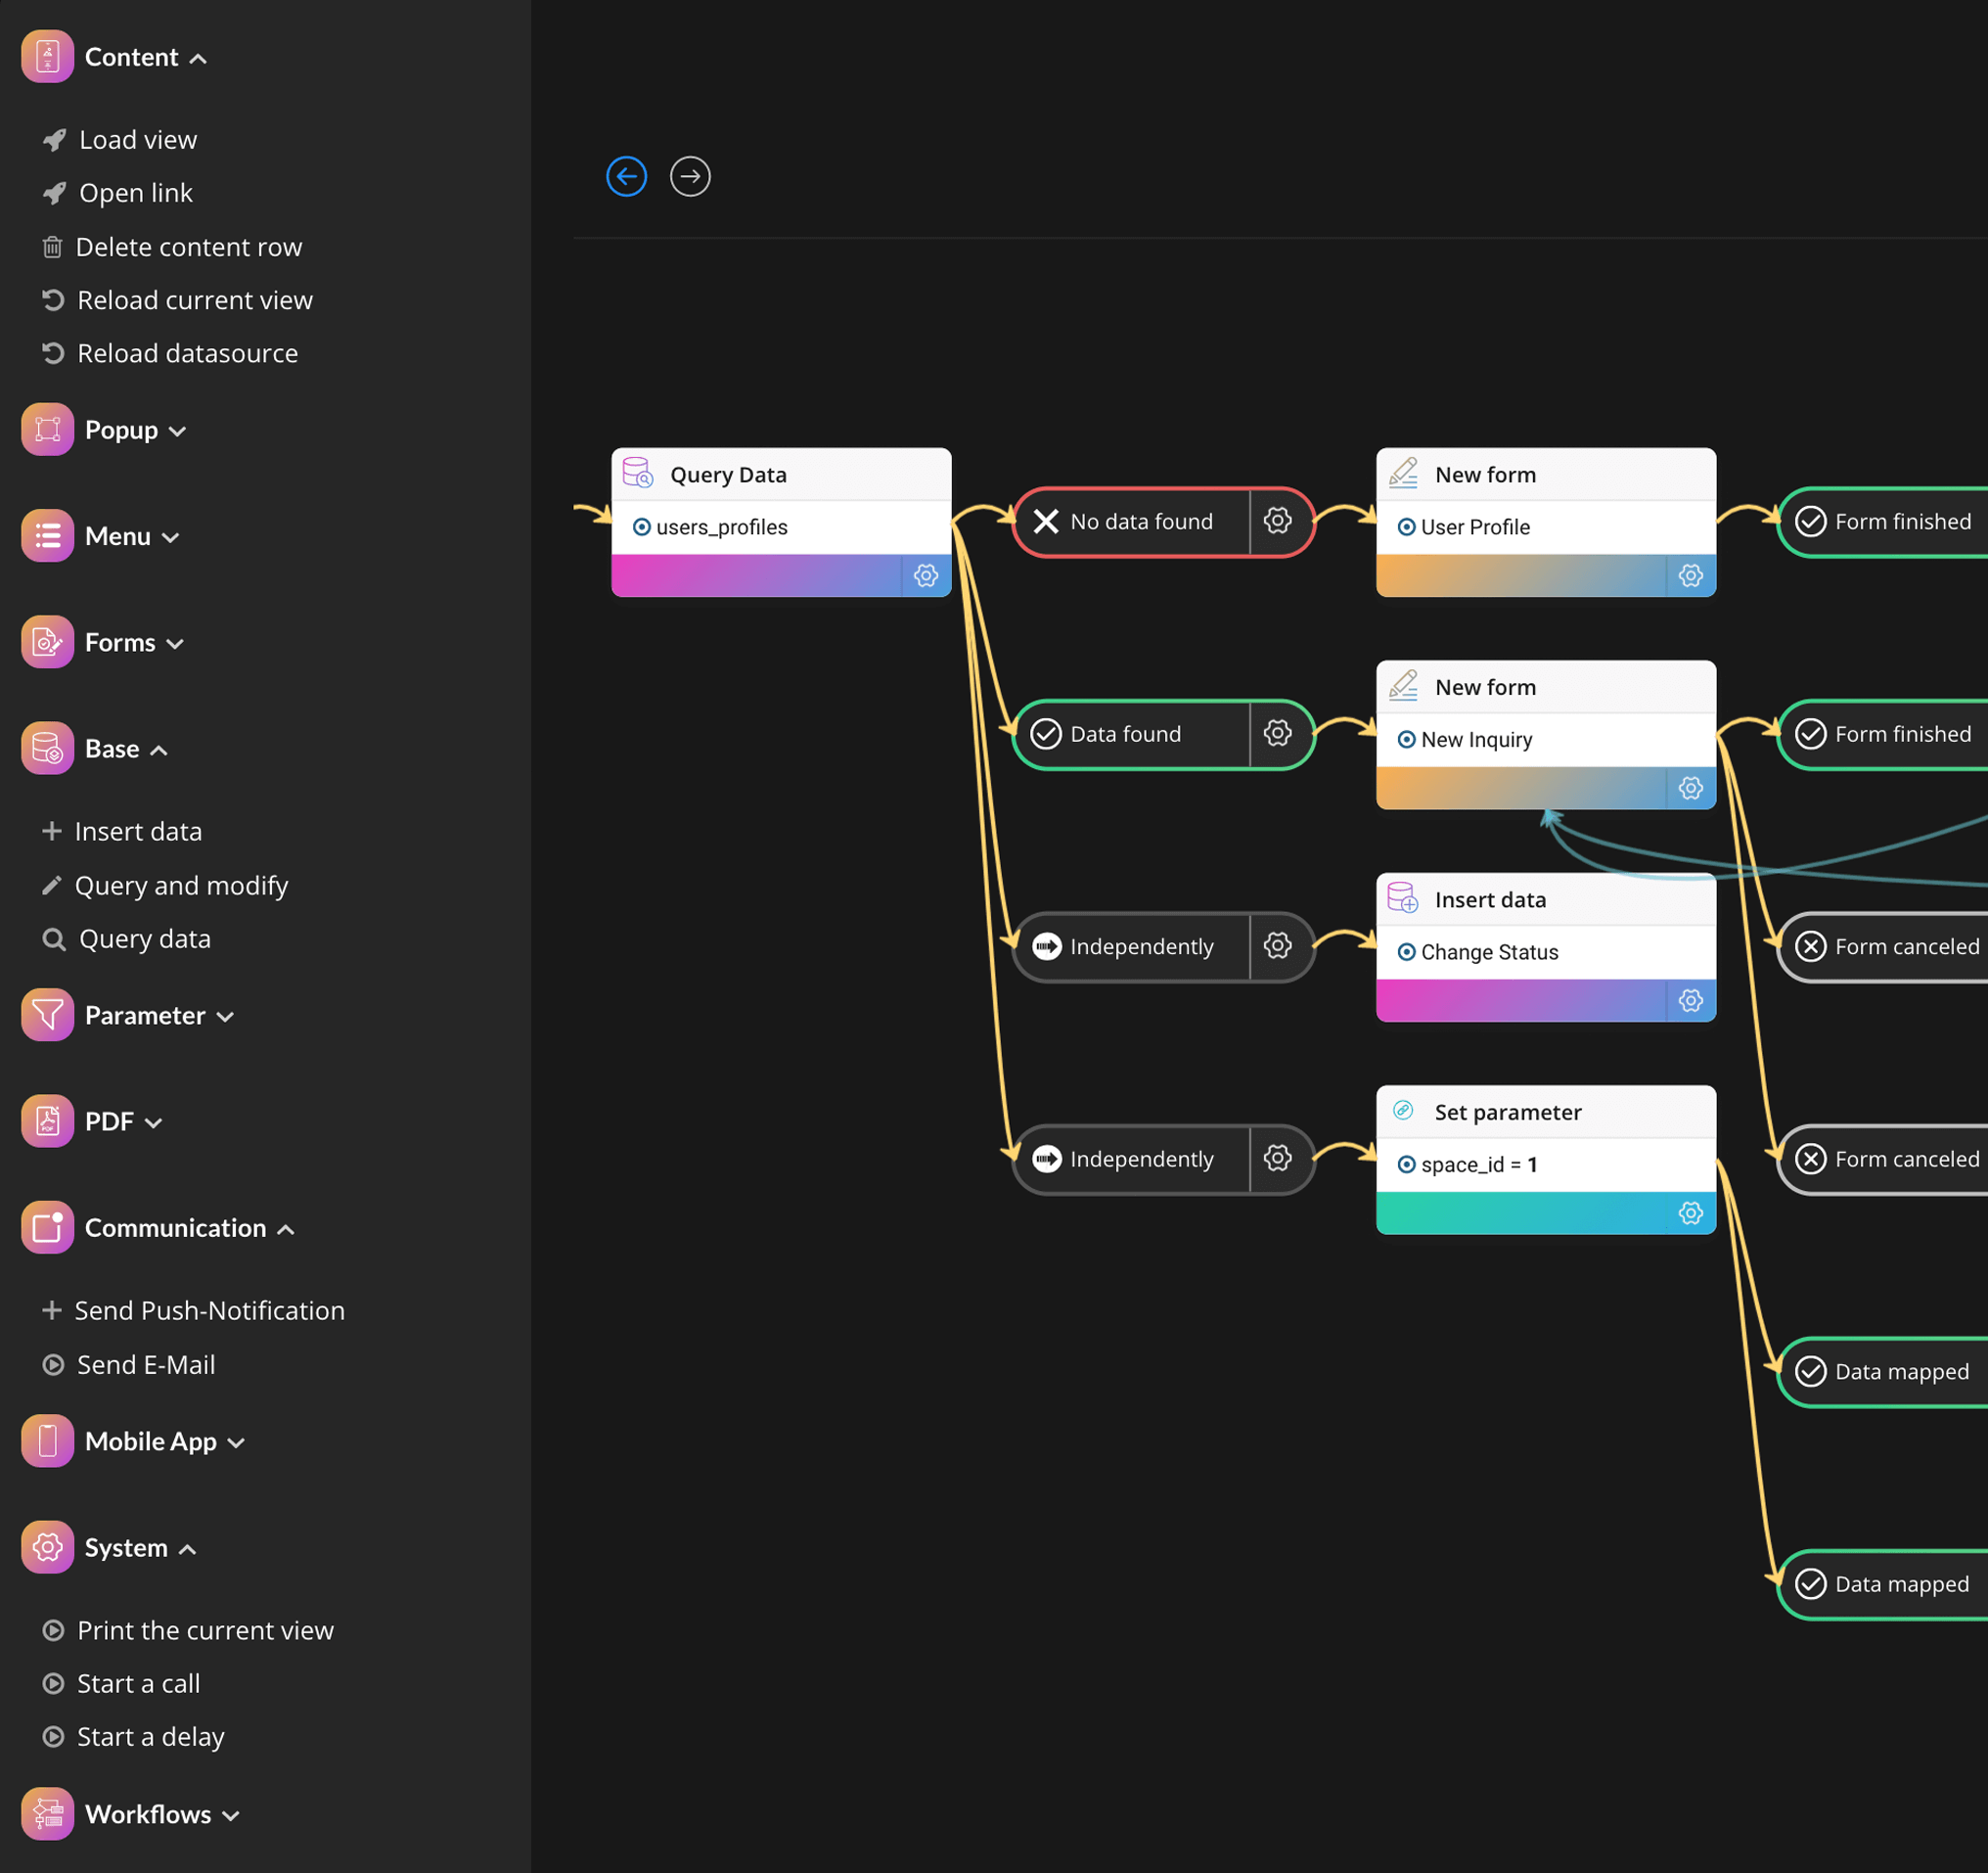Expand the Workflows section chevron
The image size is (1988, 1873).
231,1815
